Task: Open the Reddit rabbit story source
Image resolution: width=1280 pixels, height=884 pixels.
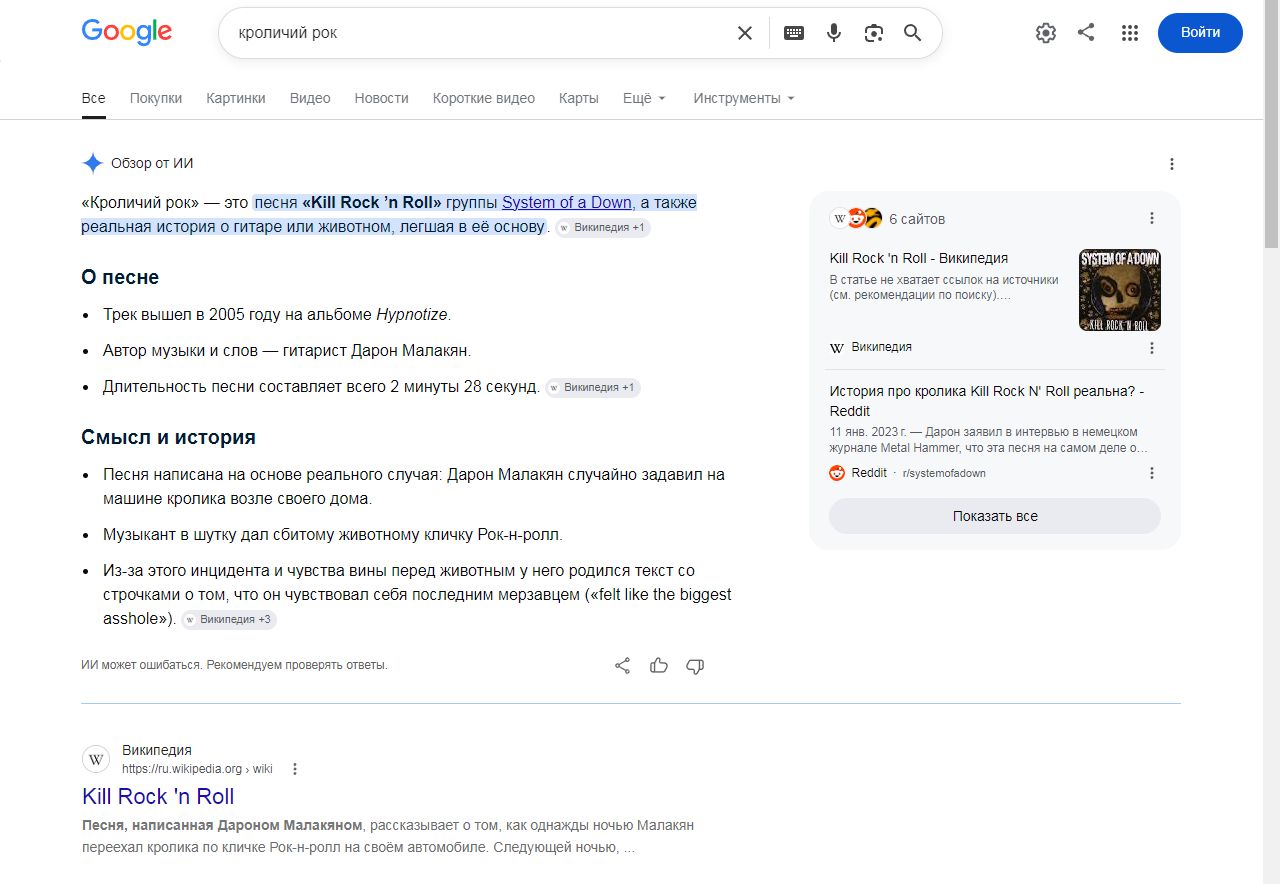Action: (x=987, y=401)
